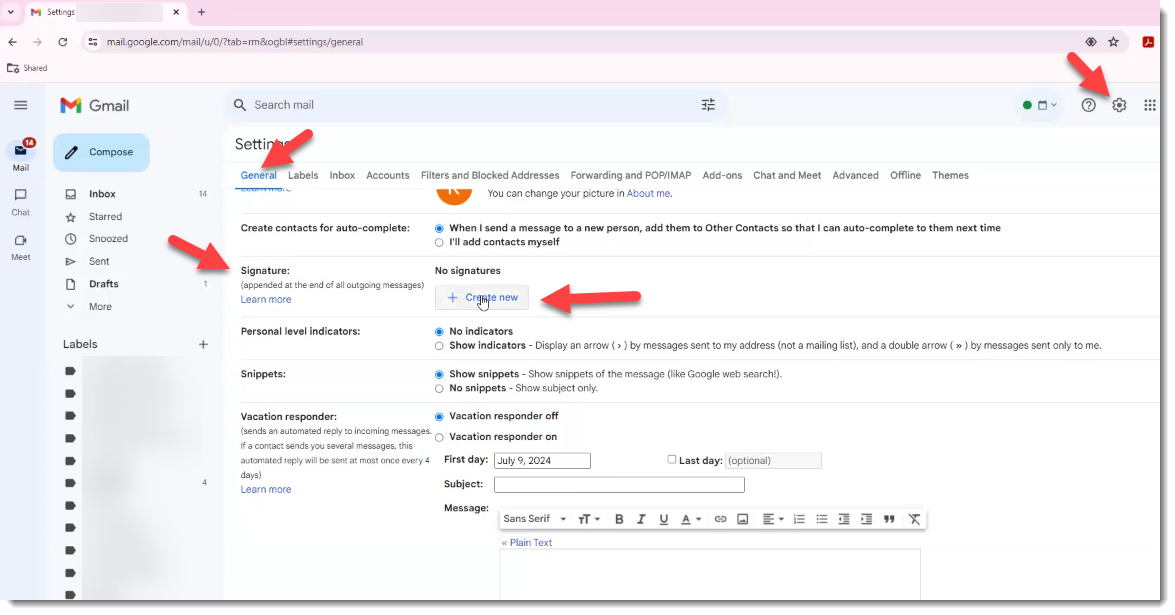Apply quote formatting

point(889,519)
